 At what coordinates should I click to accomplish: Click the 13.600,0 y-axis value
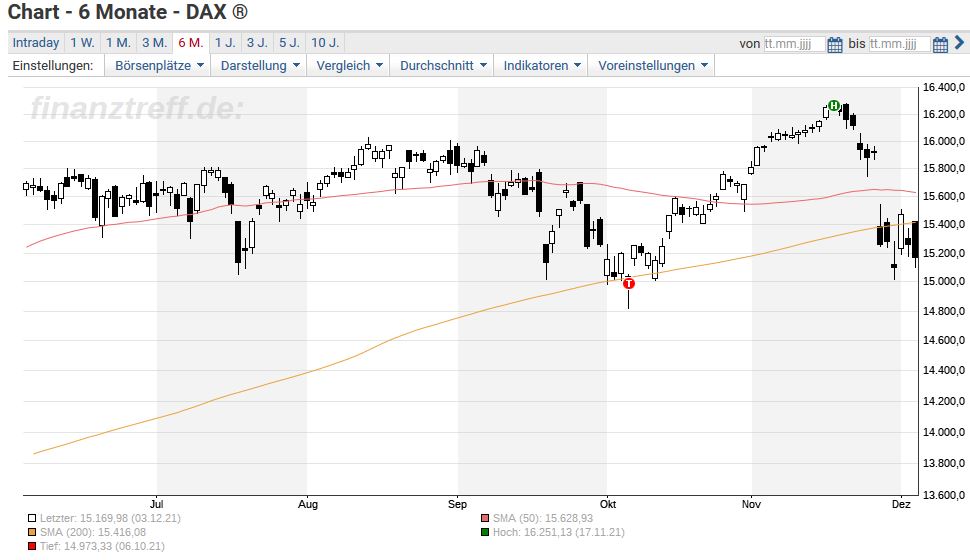click(943, 494)
